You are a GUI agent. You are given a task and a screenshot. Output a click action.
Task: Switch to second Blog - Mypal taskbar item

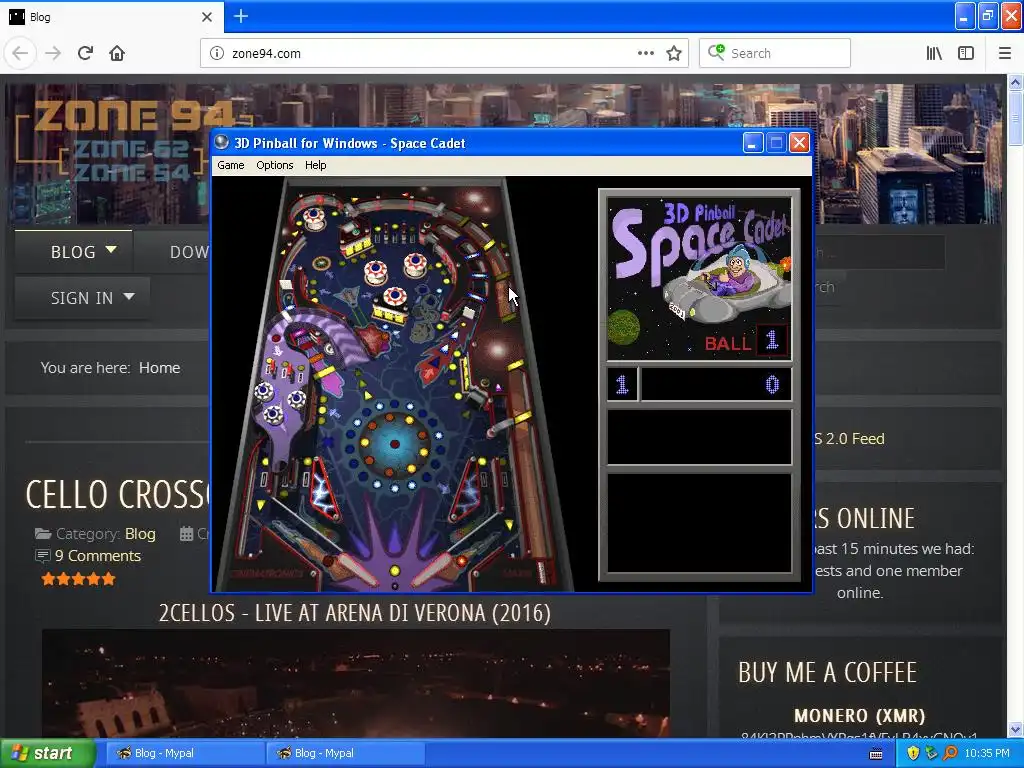tap(345, 754)
